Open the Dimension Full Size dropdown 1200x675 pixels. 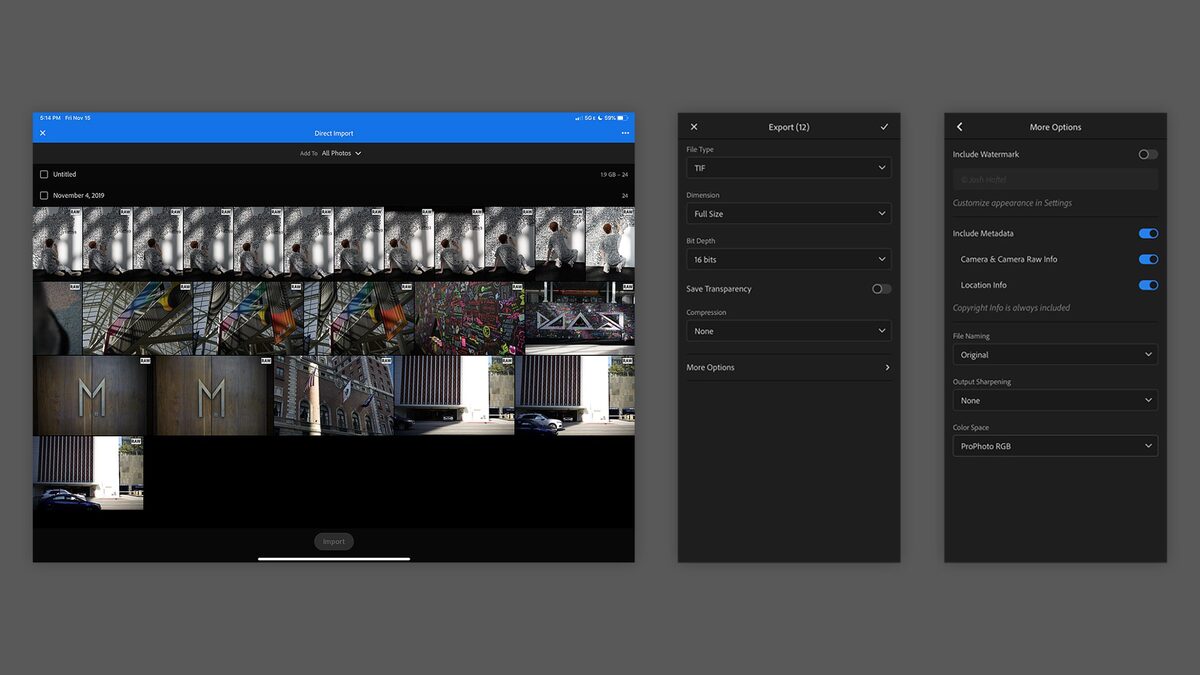point(789,213)
